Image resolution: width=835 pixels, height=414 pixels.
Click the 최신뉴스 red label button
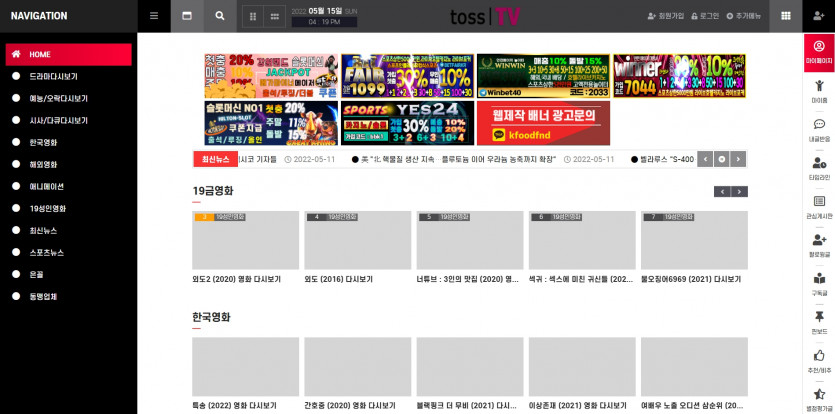(215, 159)
